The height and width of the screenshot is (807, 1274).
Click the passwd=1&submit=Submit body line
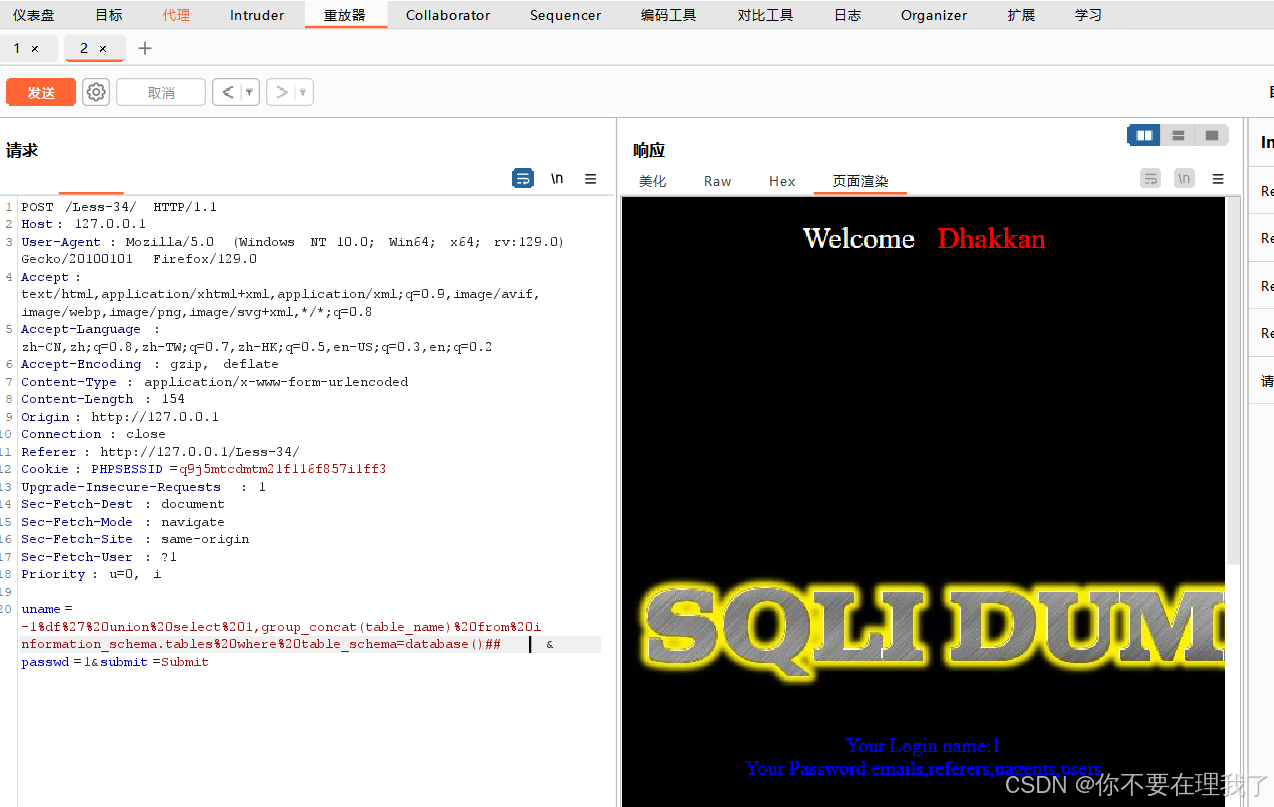tap(115, 662)
